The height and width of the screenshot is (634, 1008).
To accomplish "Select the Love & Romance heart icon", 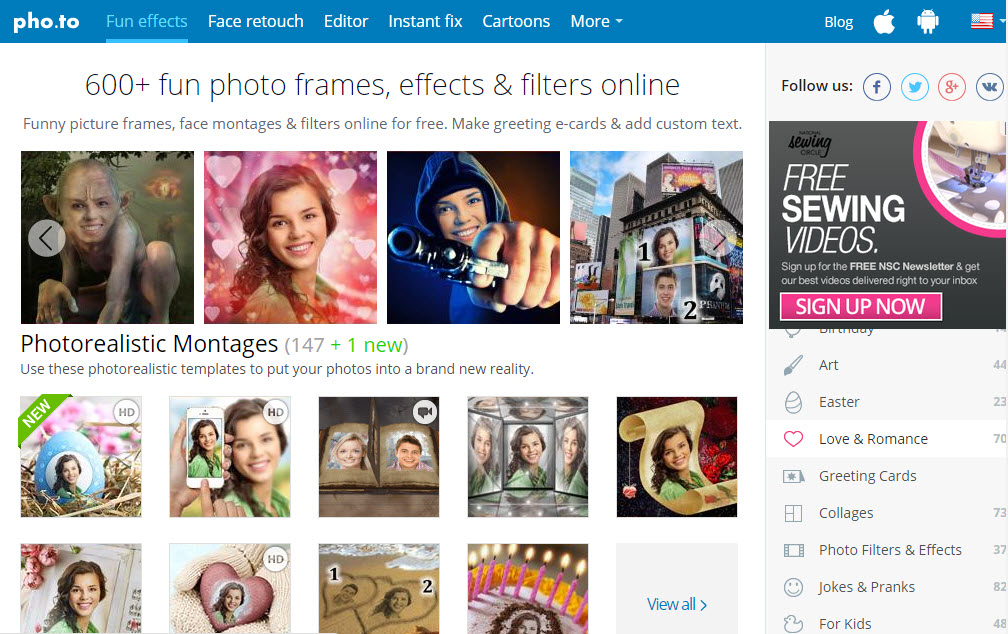I will tap(793, 439).
